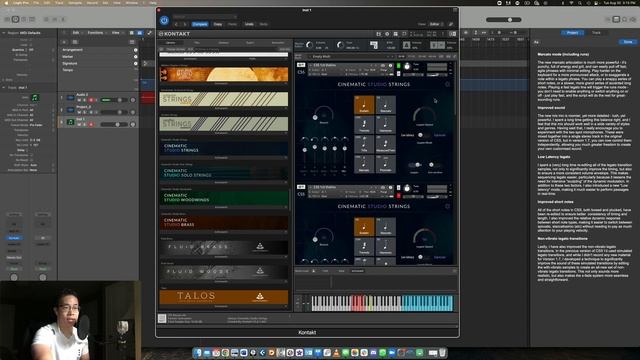Toggle solo button on first CSS instrument header

pos(399,66)
